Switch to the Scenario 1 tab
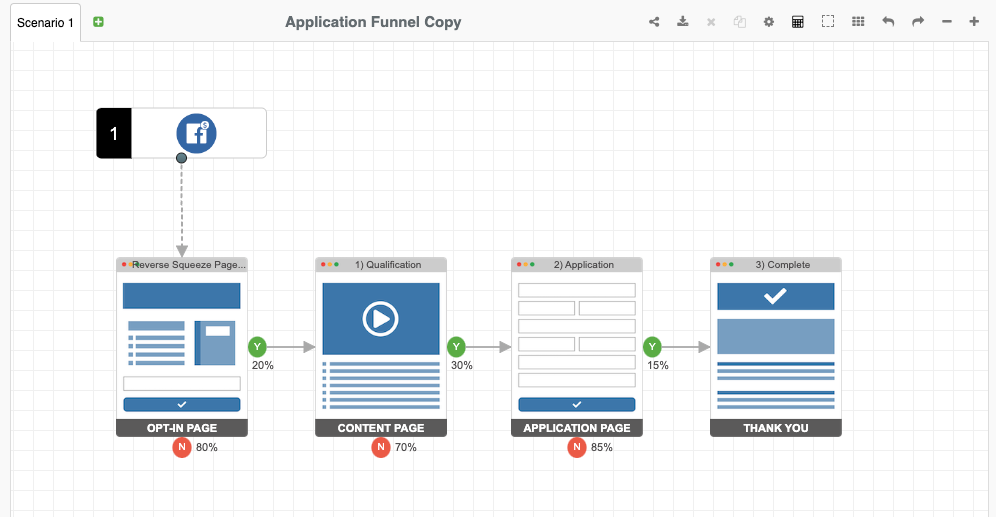Image resolution: width=996 pixels, height=517 pixels. (x=45, y=23)
